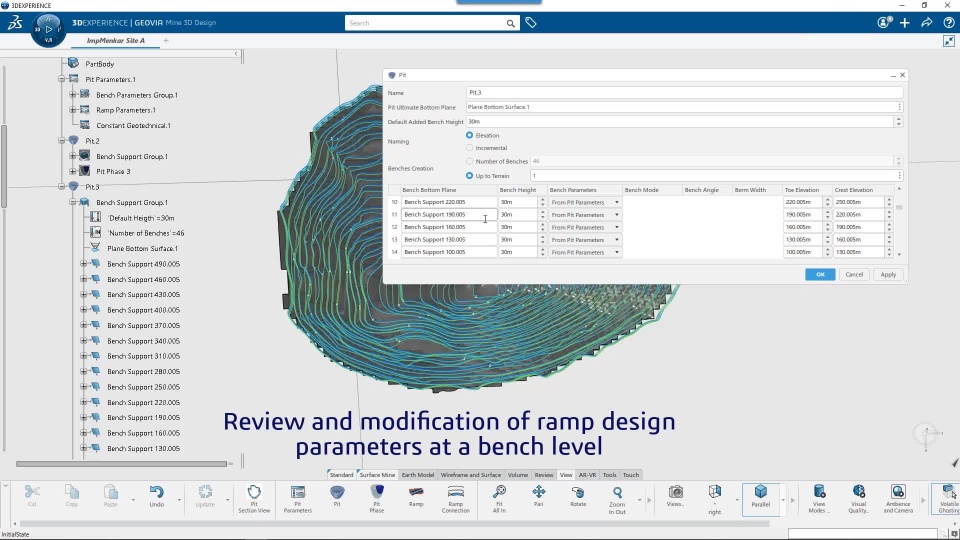Screen dimensions: 960x540
Task: Open Visual Quality settings
Action: coord(858,498)
